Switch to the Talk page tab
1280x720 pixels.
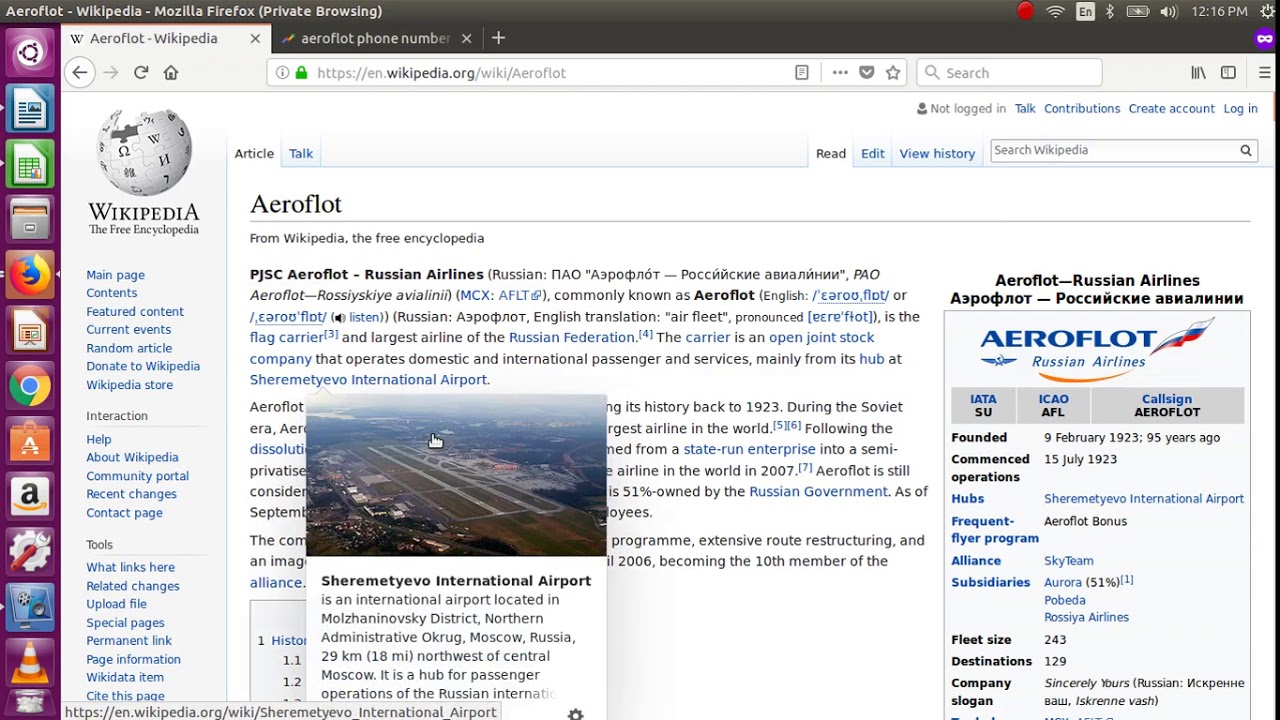[x=301, y=153]
